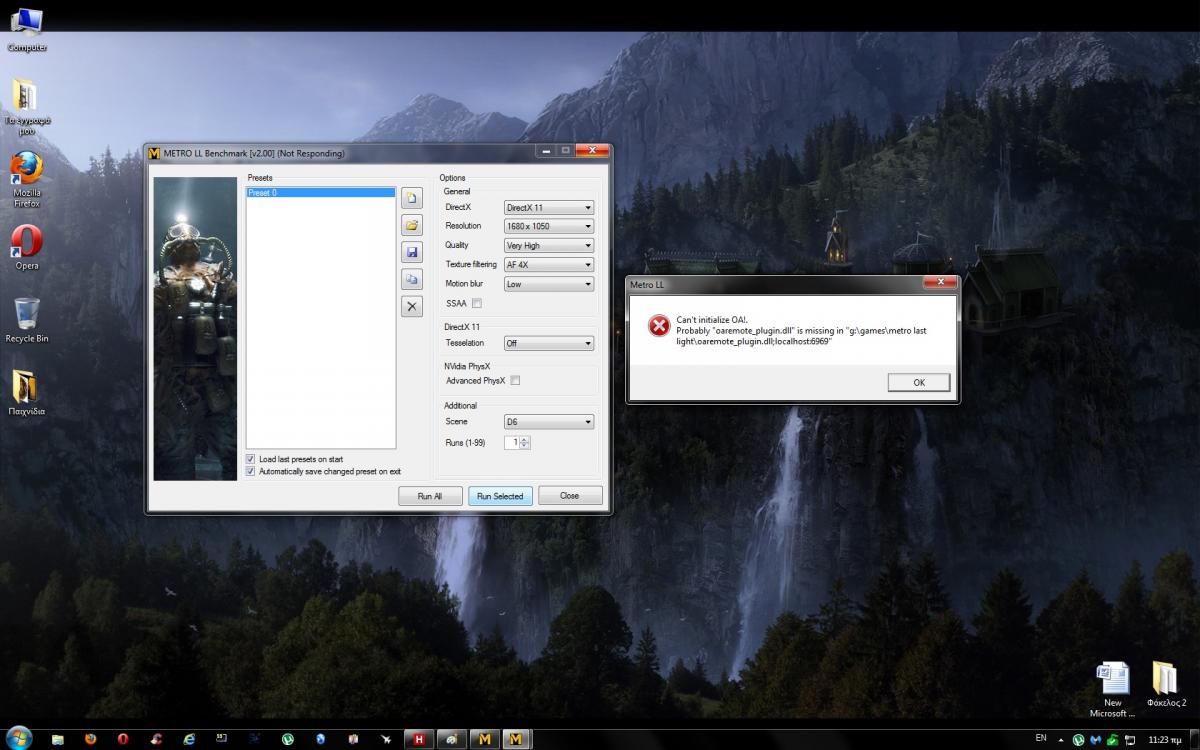Switch to the red H taskbar application
The width and height of the screenshot is (1200, 750).
[x=419, y=739]
